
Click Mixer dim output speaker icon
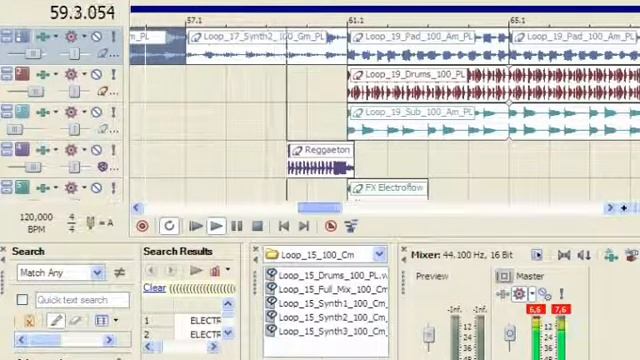[x=584, y=256]
